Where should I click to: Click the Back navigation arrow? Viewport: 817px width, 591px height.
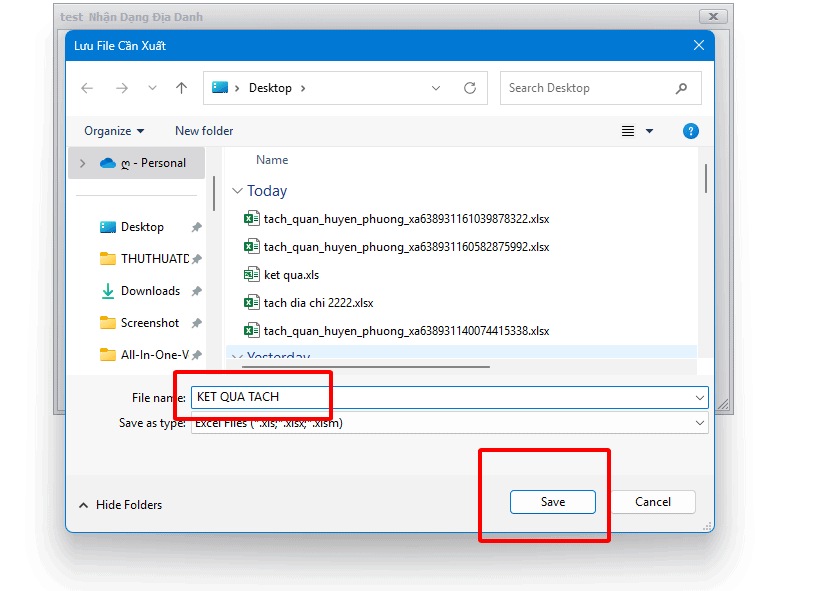(x=87, y=88)
